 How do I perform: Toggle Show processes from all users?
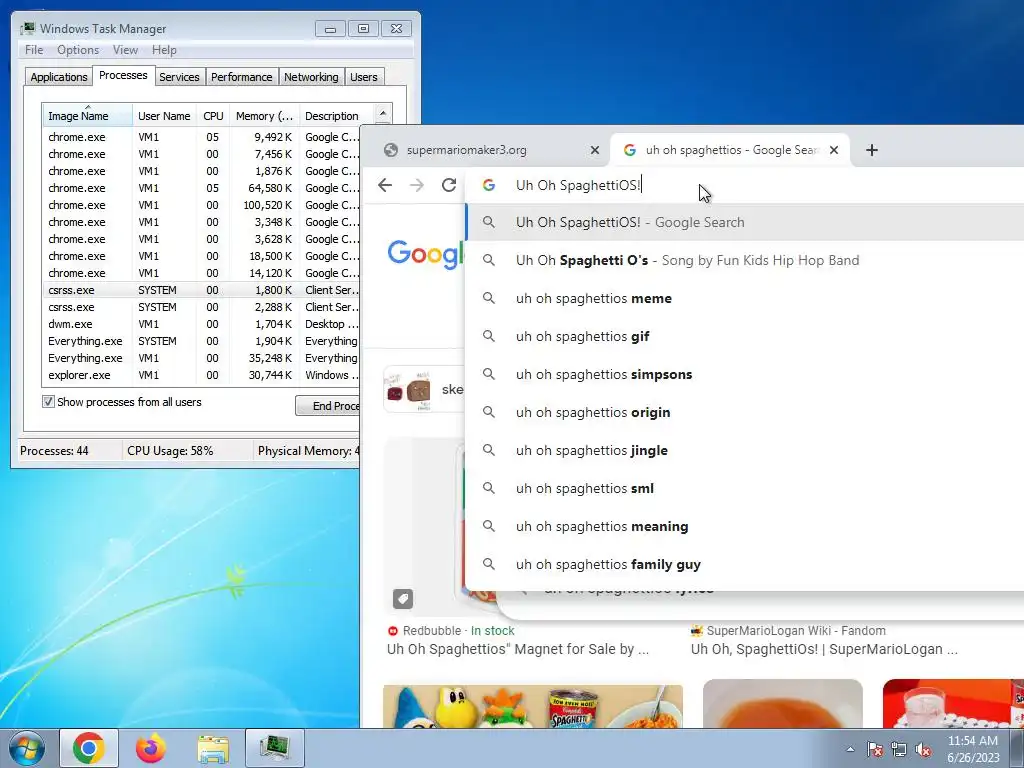[x=48, y=402]
